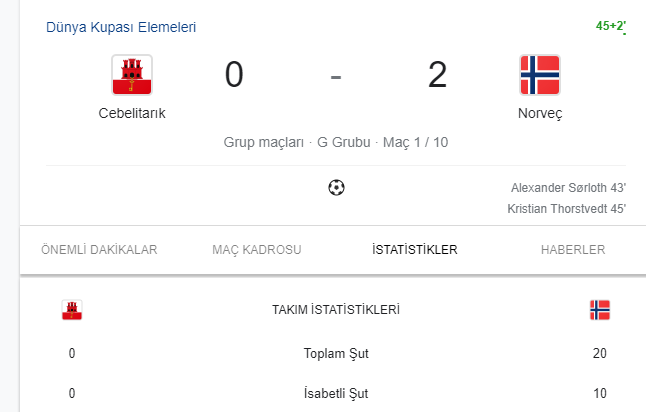Image resolution: width=646 pixels, height=412 pixels.
Task: Click the İsabetli Şut statistic row label
Action: 336,393
